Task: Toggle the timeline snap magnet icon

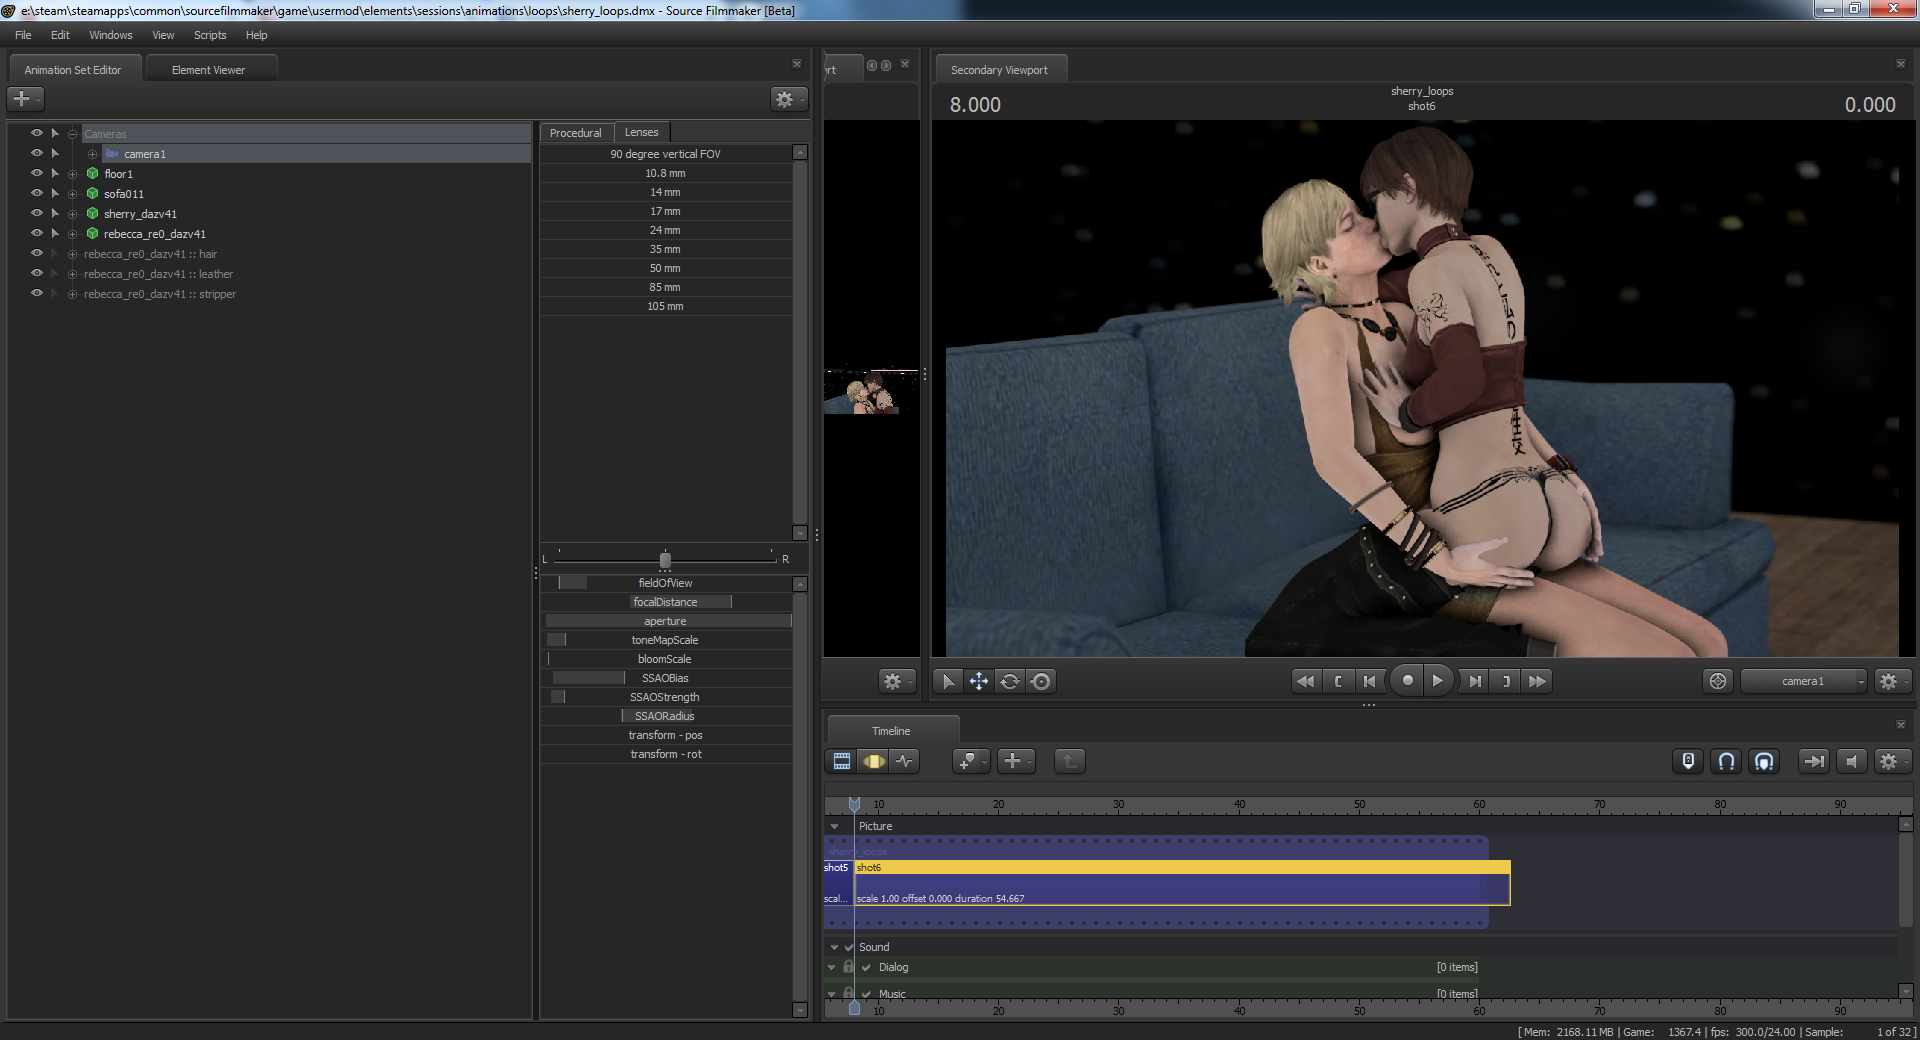Action: (1726, 761)
